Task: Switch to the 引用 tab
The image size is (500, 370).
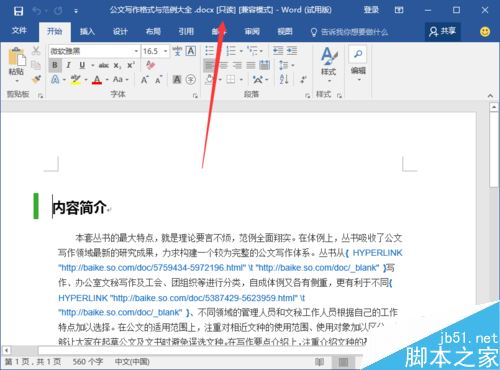Action: [x=186, y=32]
